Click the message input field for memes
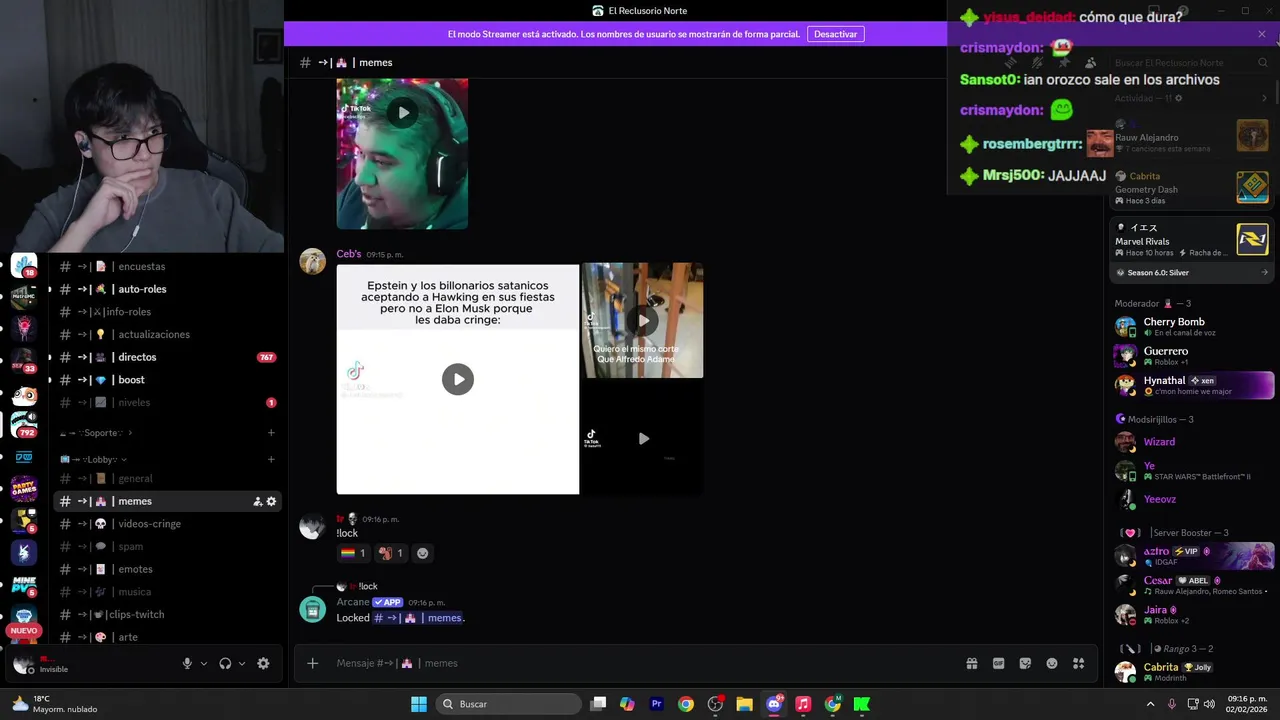1280x720 pixels. (640, 663)
